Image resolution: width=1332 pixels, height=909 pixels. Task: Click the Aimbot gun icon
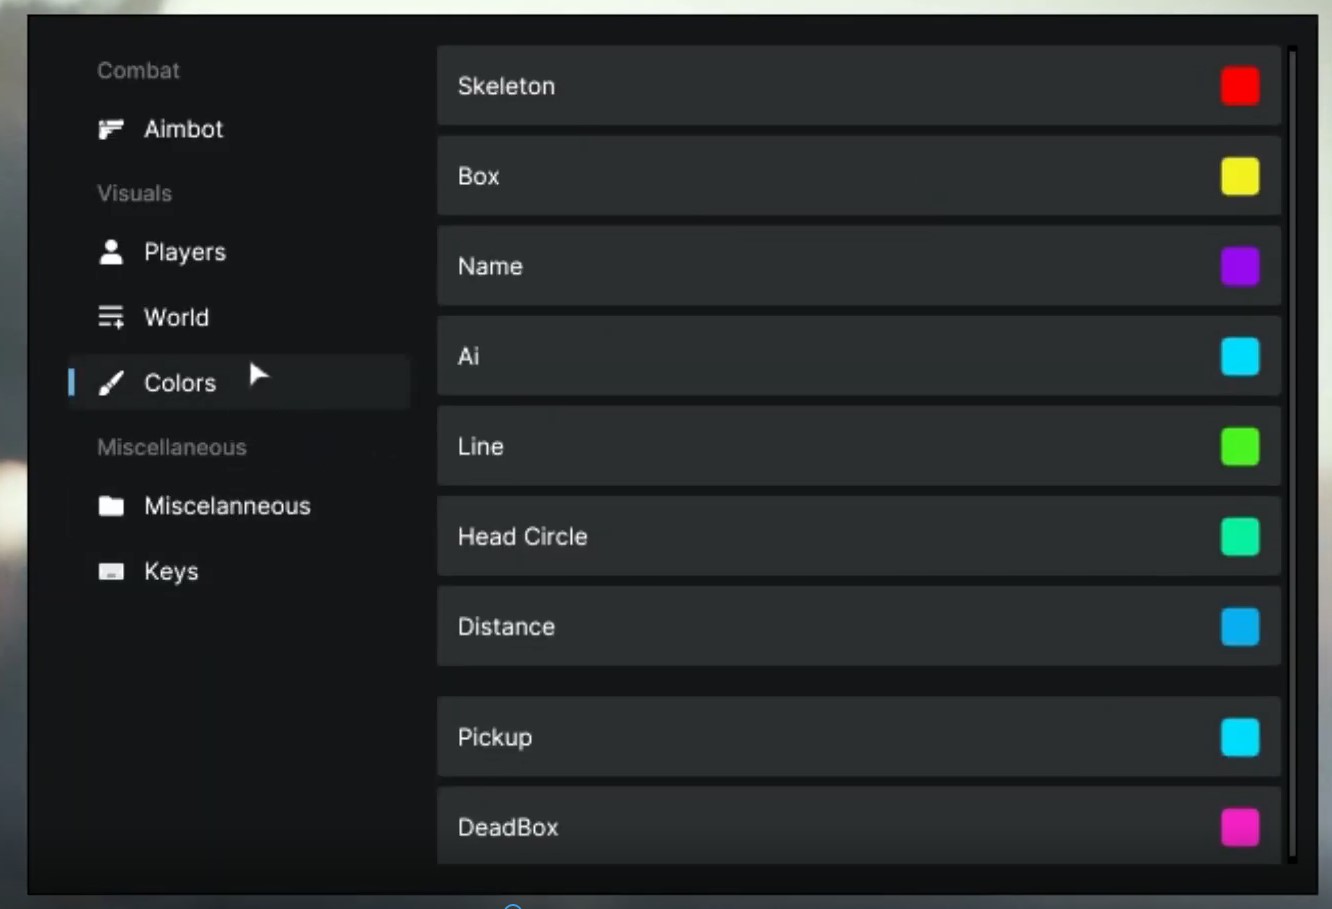coord(111,129)
